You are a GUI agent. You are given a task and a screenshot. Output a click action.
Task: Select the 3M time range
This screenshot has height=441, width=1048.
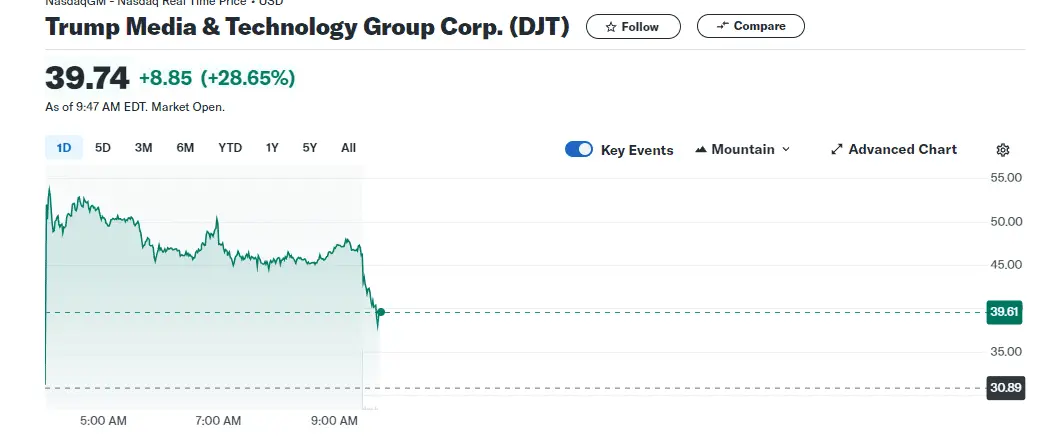click(x=143, y=148)
